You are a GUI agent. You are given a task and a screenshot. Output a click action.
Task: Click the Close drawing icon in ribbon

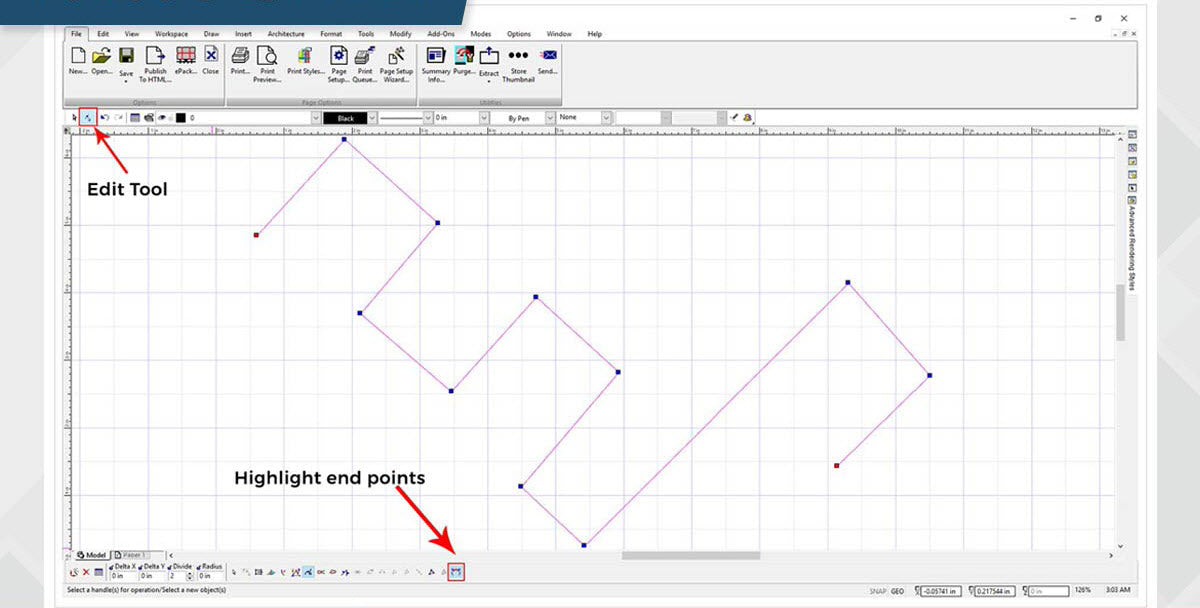click(211, 55)
